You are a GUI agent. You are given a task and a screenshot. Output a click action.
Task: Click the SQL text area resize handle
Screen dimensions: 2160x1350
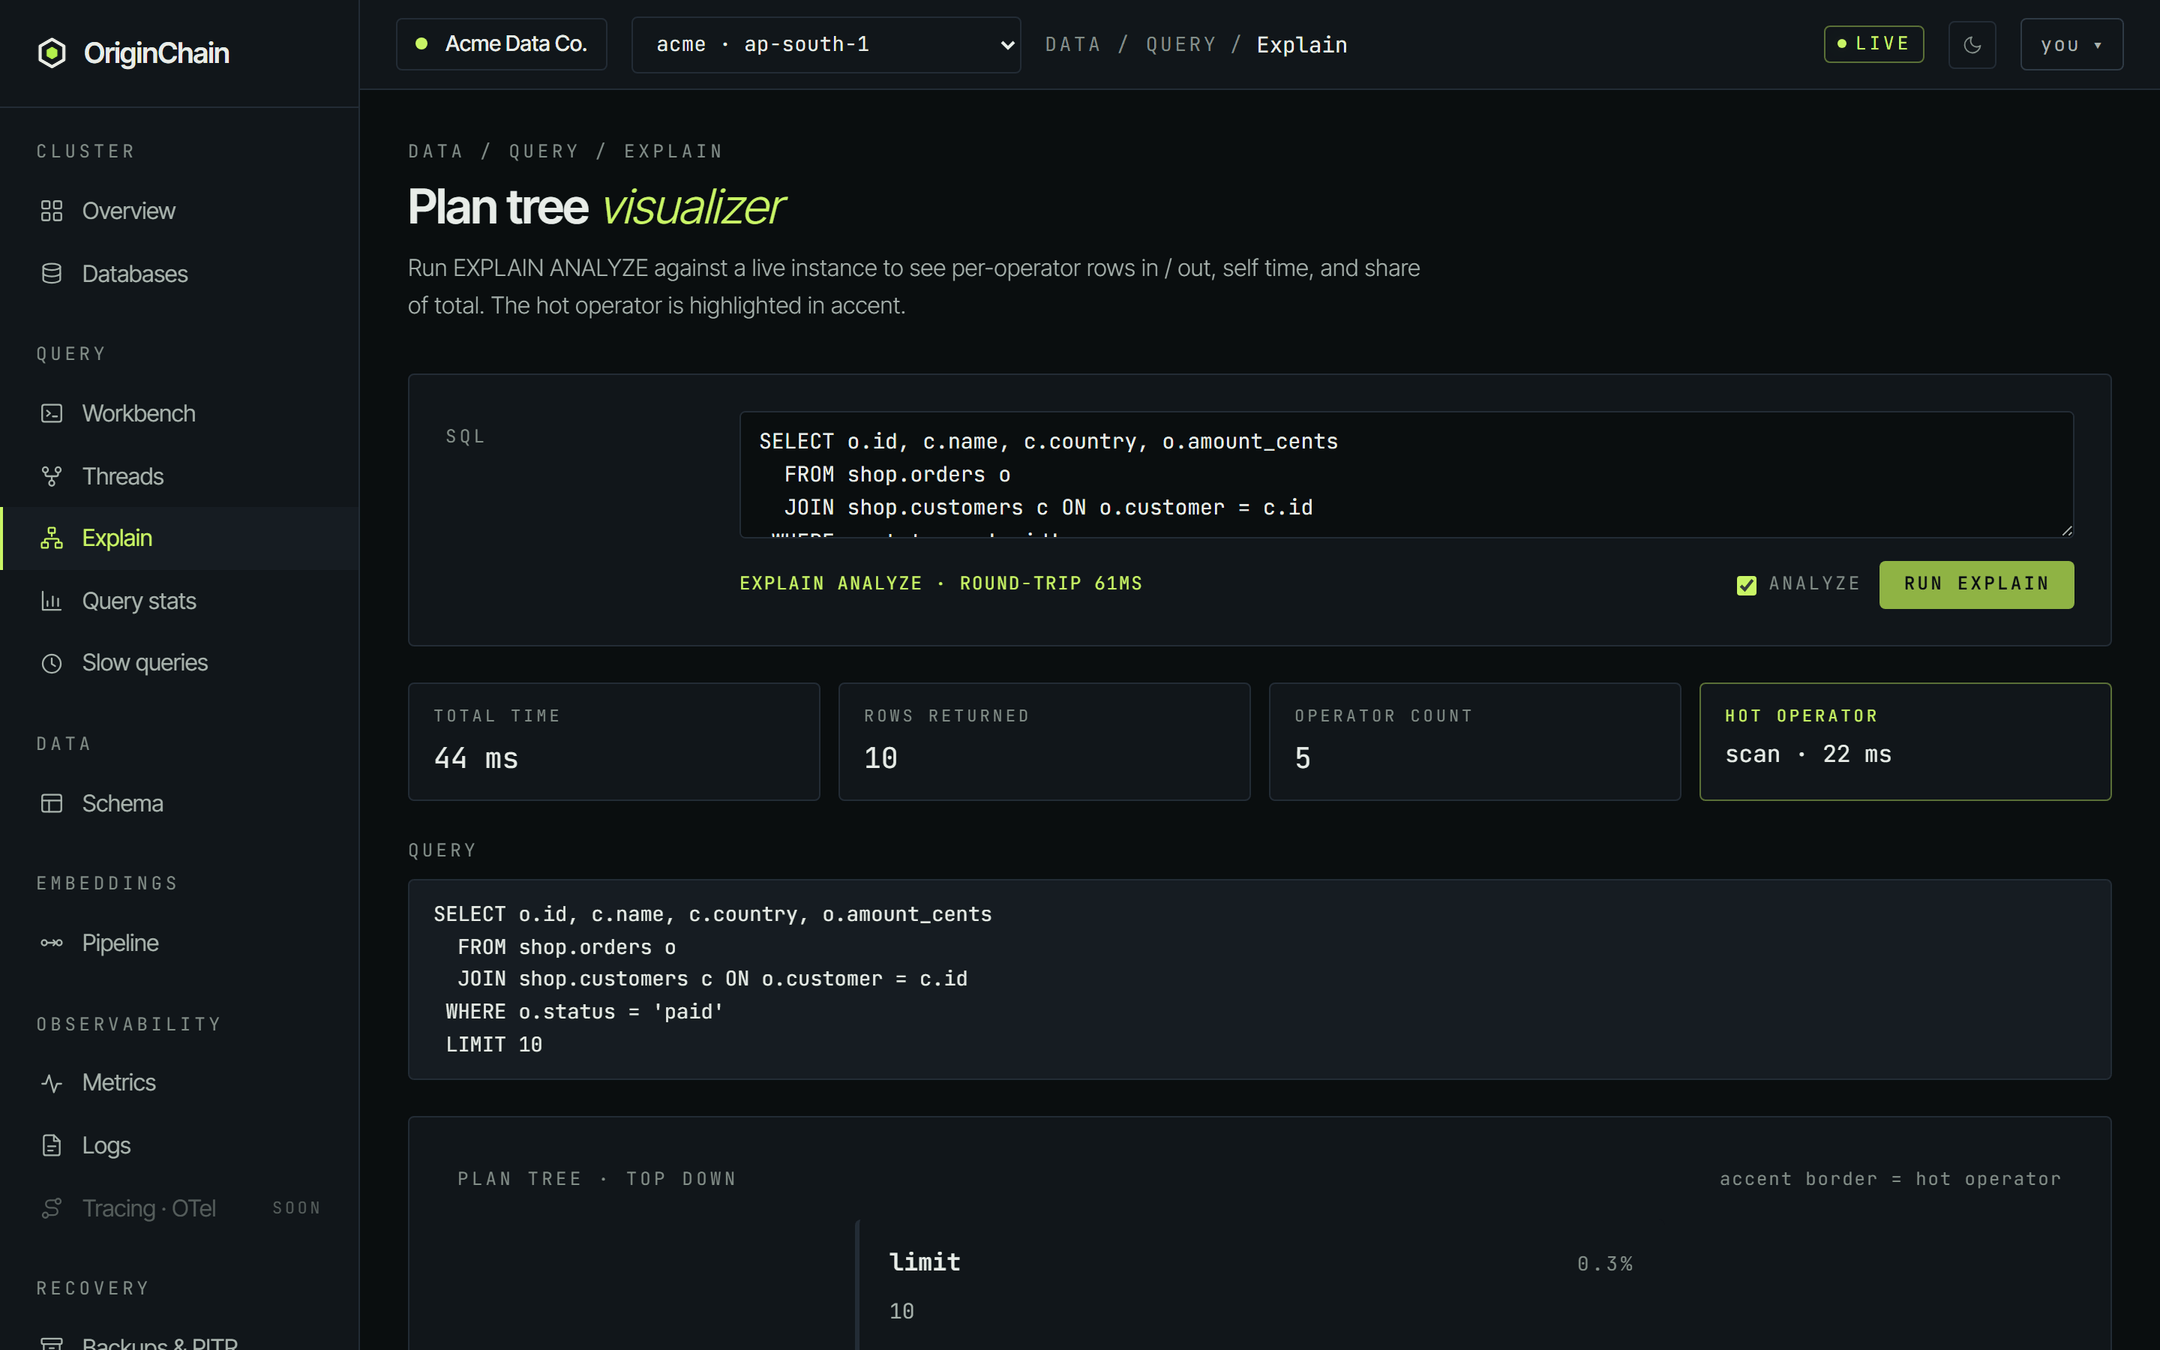2066,530
